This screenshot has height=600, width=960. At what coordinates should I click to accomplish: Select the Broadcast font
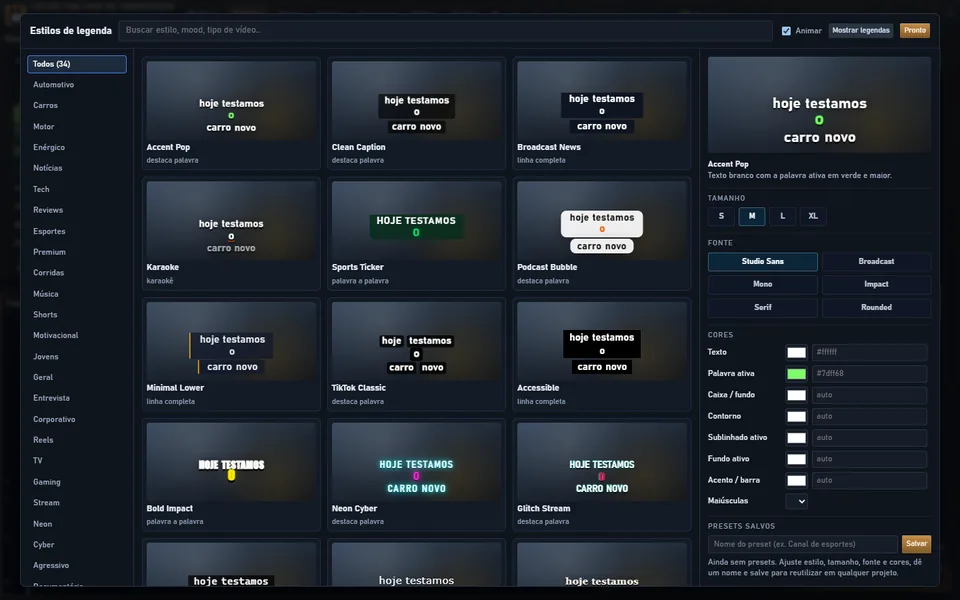(x=876, y=261)
